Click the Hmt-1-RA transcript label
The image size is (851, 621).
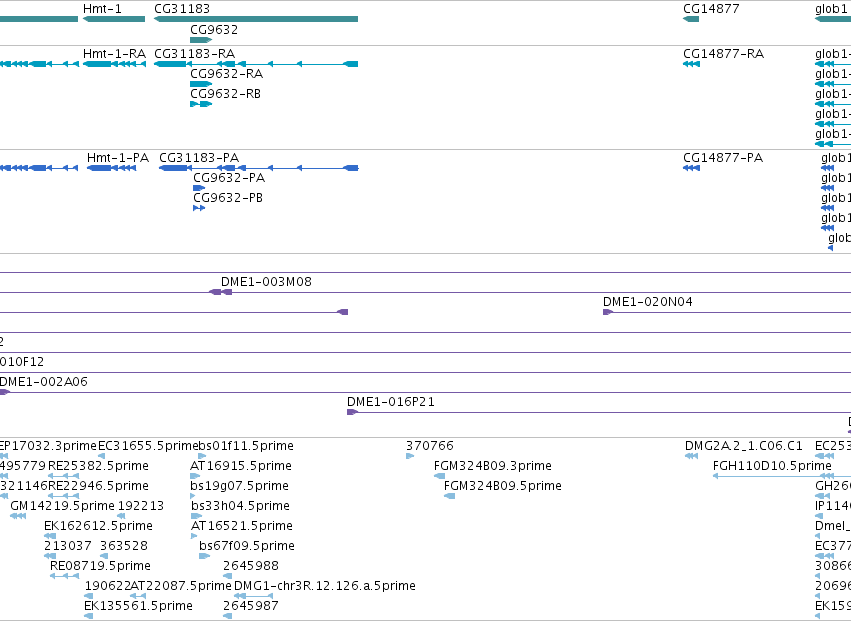tap(114, 54)
